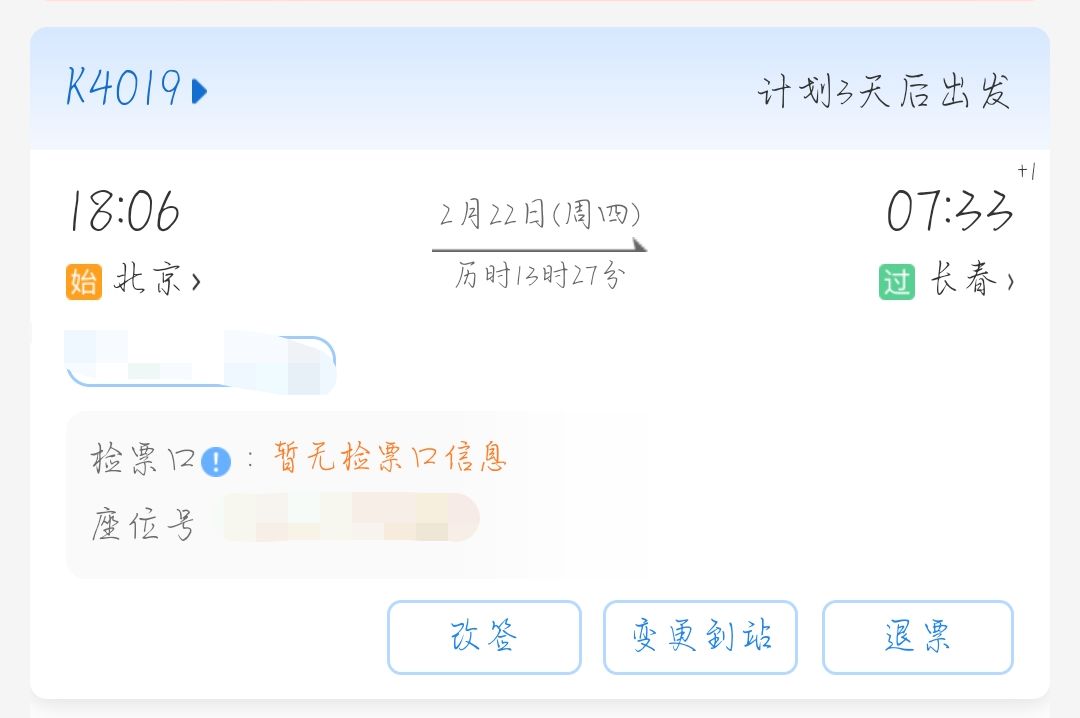Click 变更到站 button
This screenshot has width=1080, height=718.
(x=700, y=637)
